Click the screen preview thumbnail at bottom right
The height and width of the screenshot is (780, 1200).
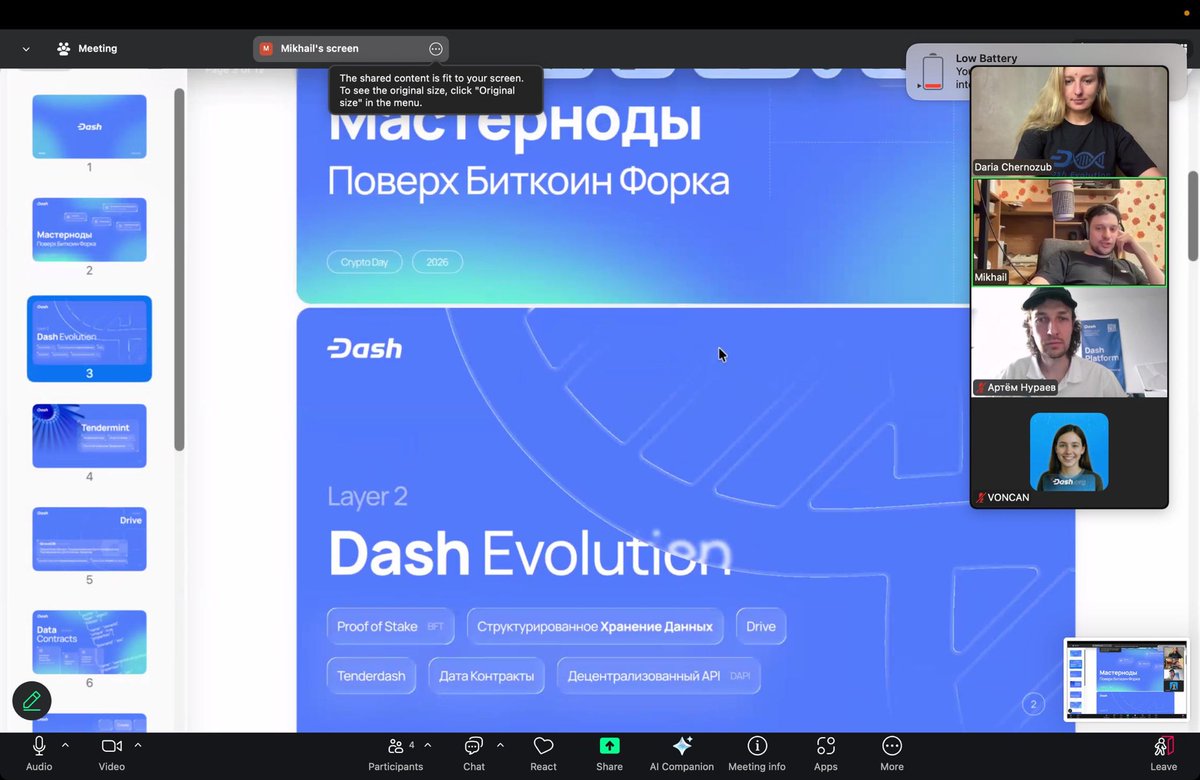(x=1125, y=680)
